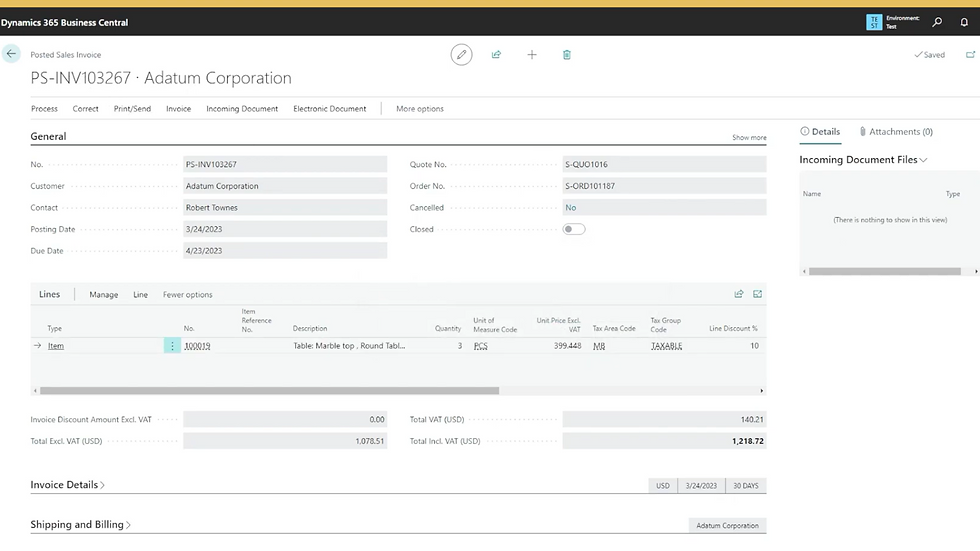Click the TAXABLE tax group code
This screenshot has width=980, height=551.
(x=666, y=346)
